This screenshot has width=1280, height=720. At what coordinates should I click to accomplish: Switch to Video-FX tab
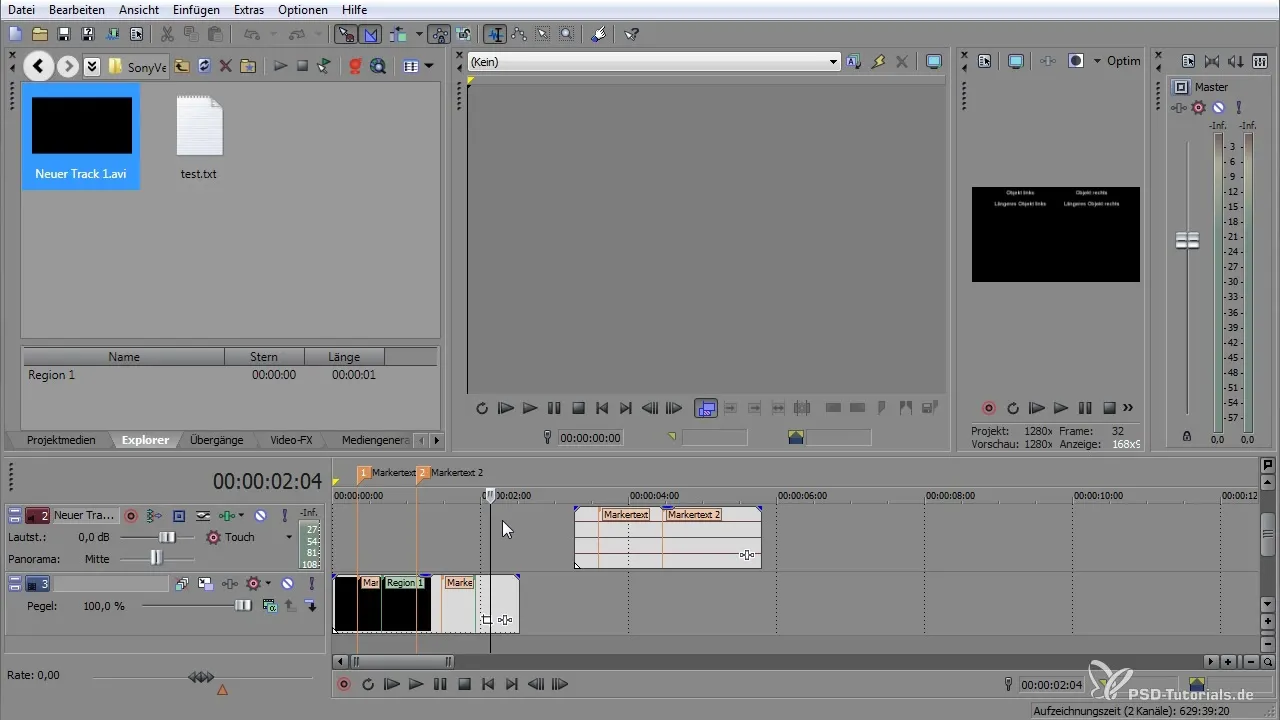click(291, 440)
